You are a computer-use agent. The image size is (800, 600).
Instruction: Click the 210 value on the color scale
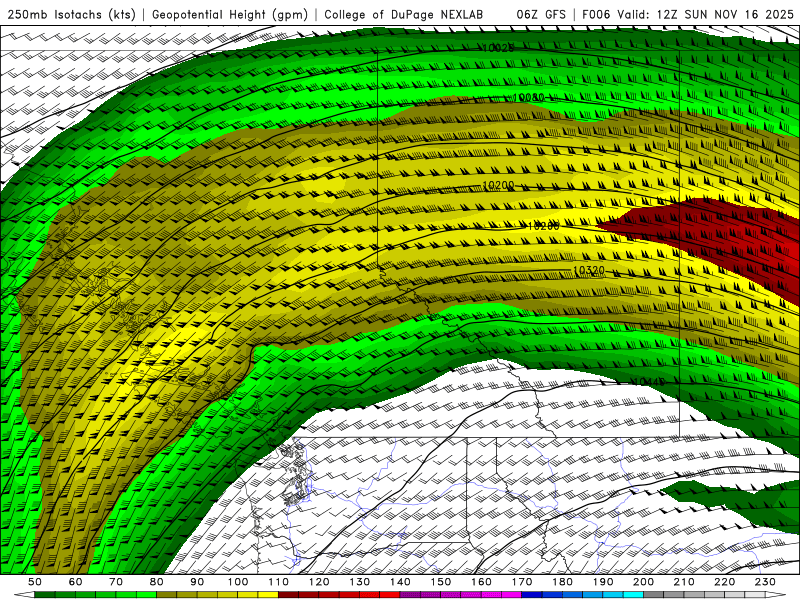(x=684, y=582)
